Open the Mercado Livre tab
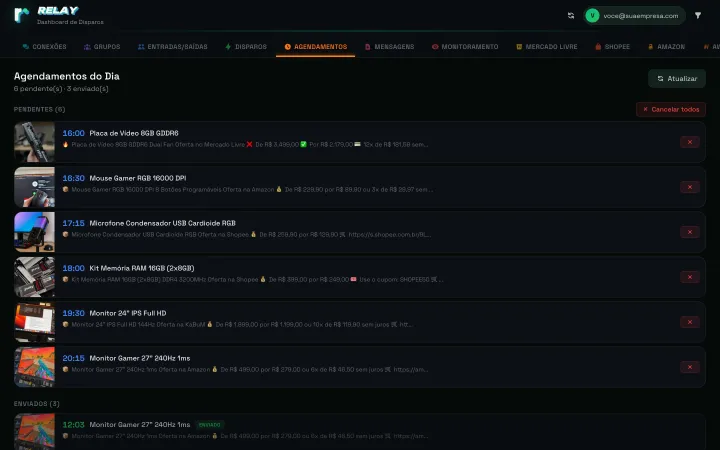The image size is (720, 450). [546, 47]
